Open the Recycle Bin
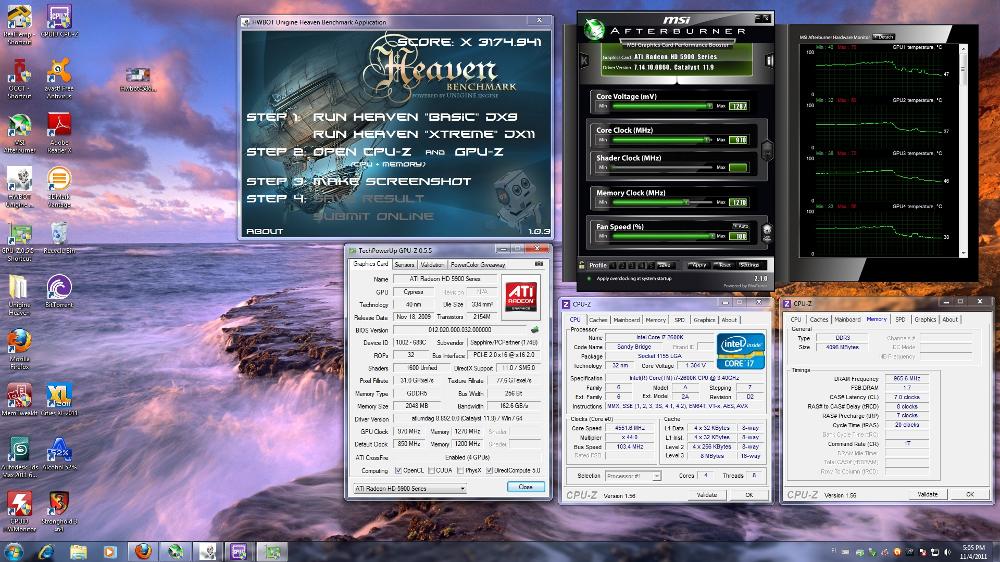 (x=59, y=237)
